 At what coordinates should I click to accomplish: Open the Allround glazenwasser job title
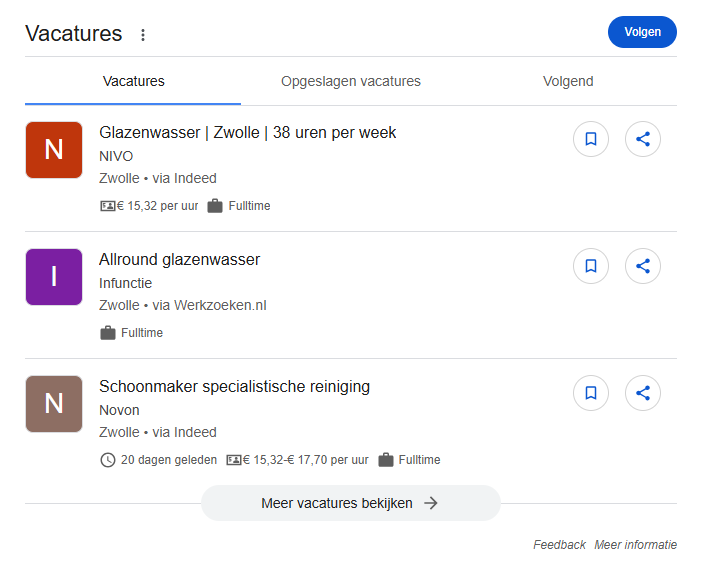[180, 260]
